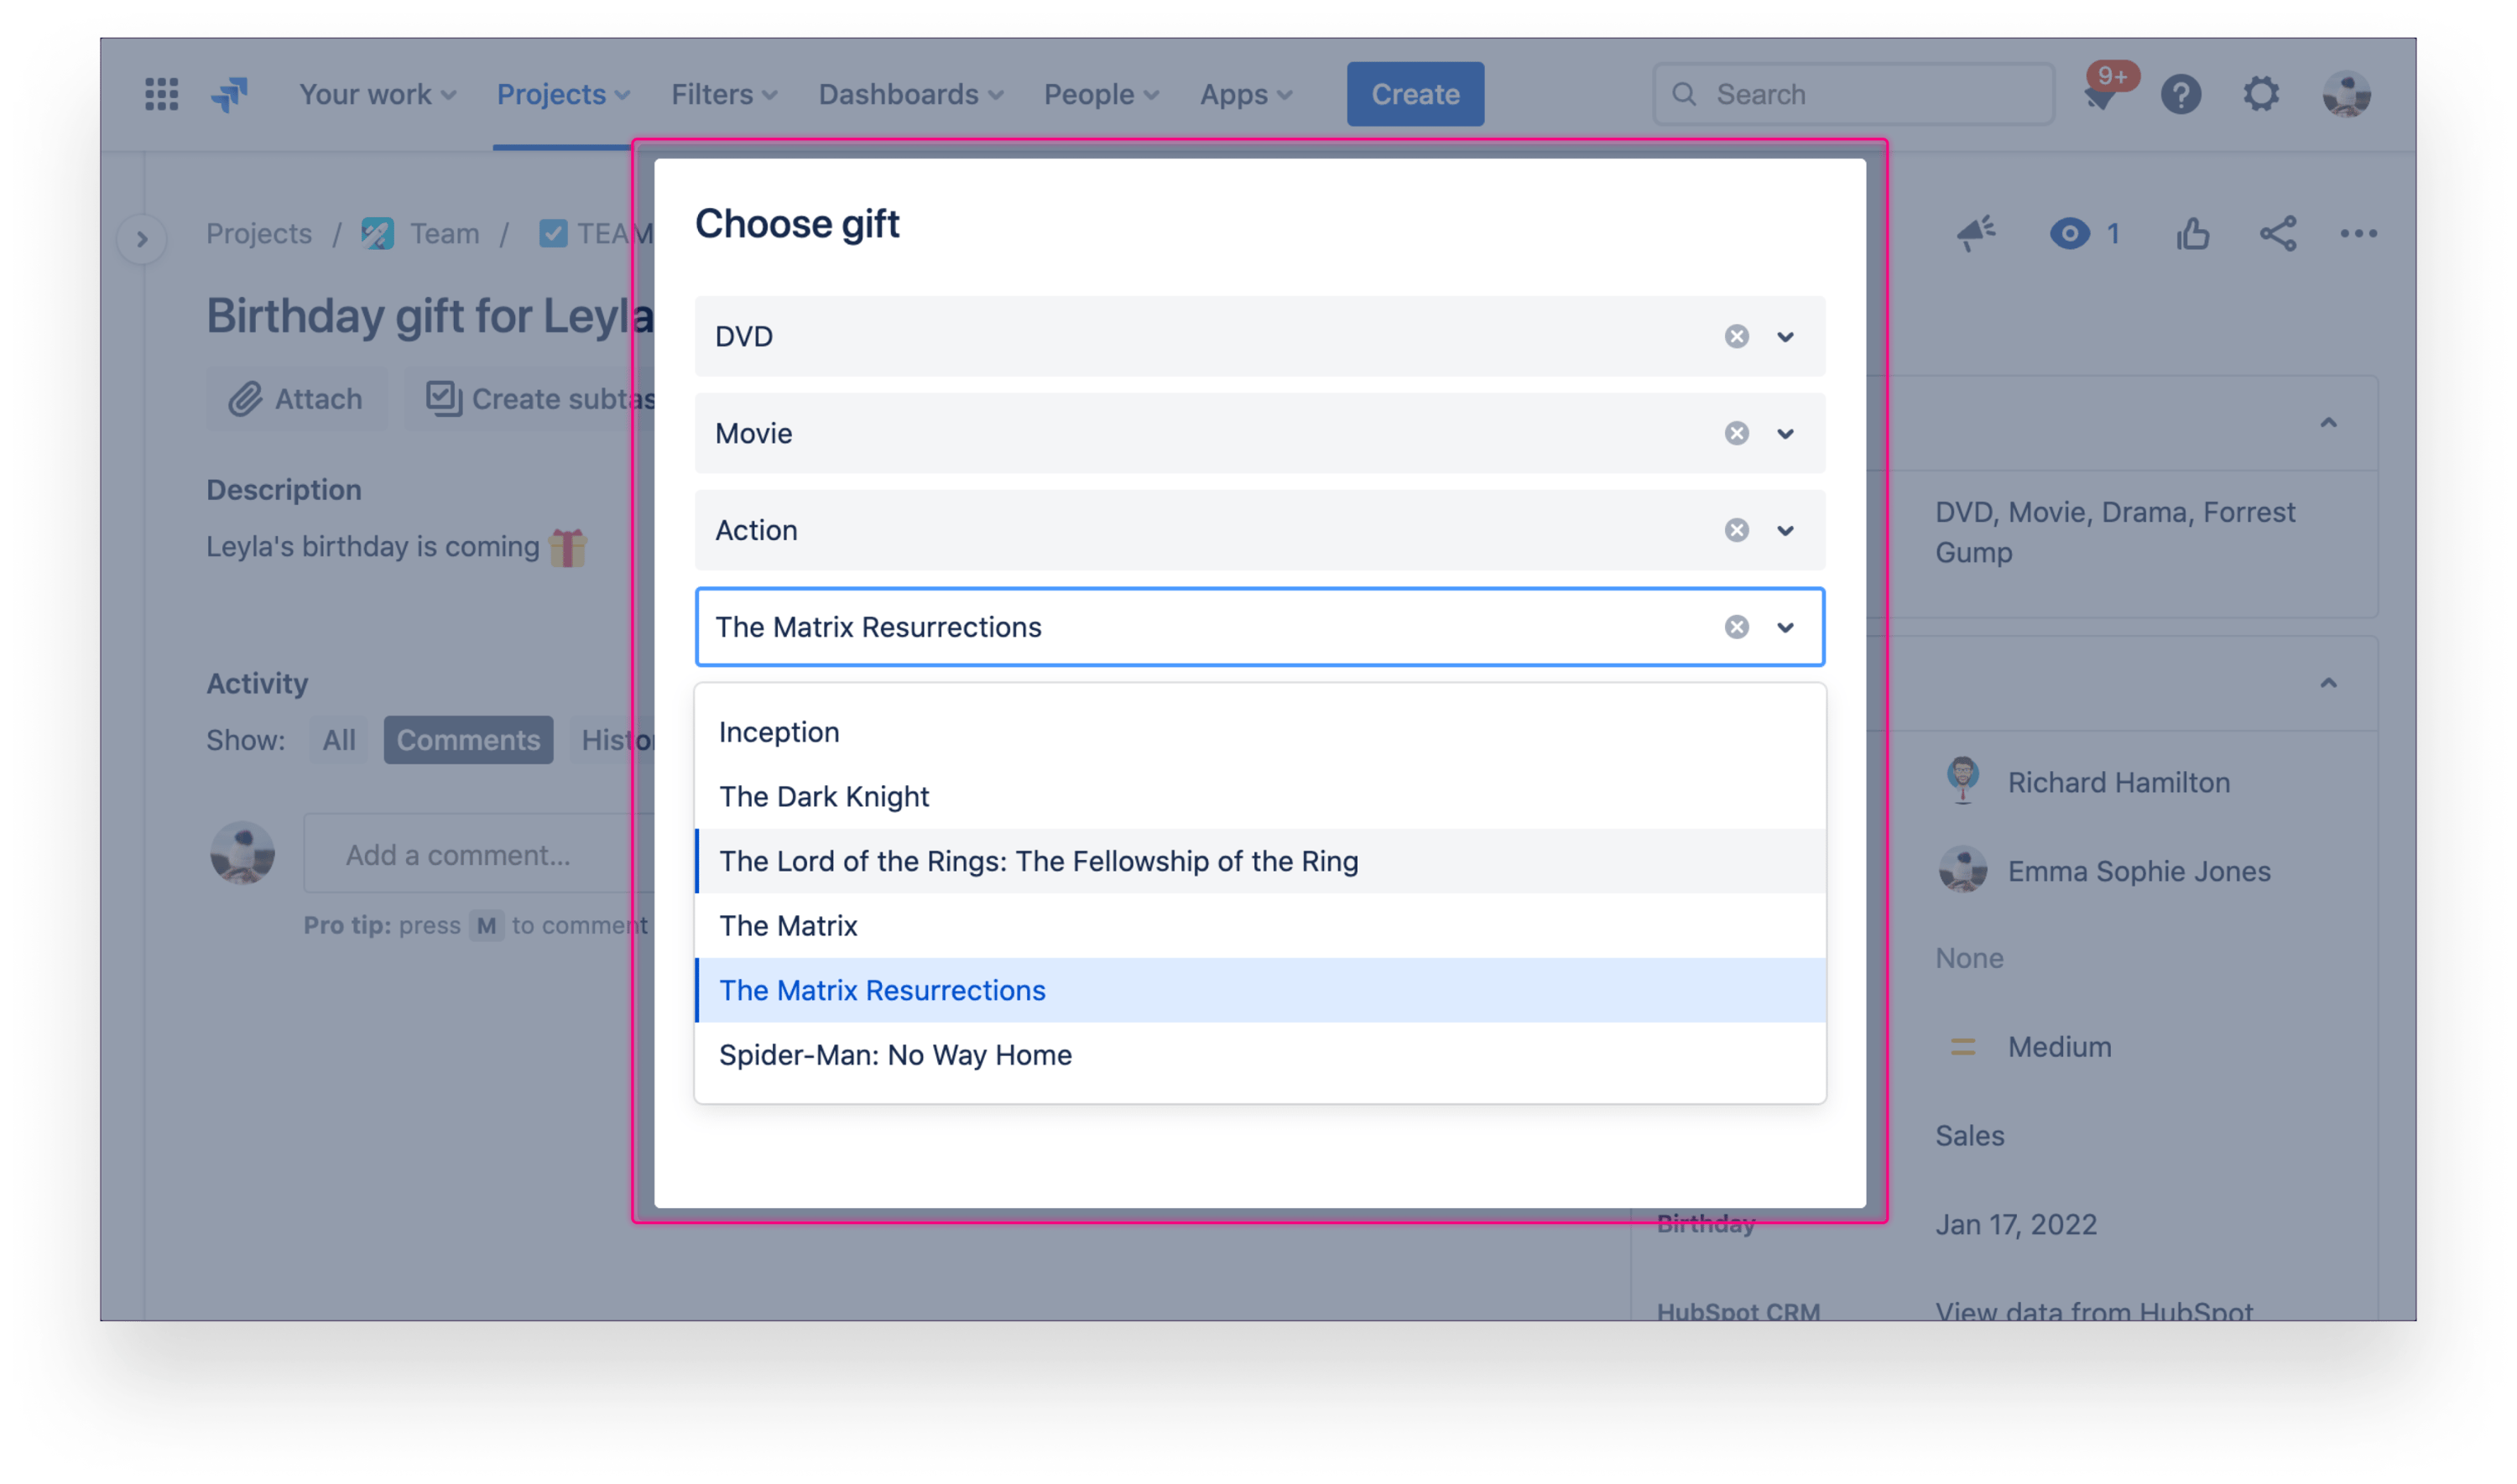Collapse the second details panel chevron

[x=2328, y=683]
